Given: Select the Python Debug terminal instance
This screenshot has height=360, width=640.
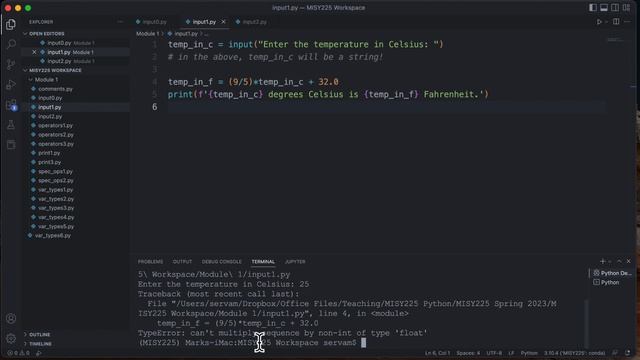Looking at the screenshot, I should pyautogui.click(x=612, y=273).
